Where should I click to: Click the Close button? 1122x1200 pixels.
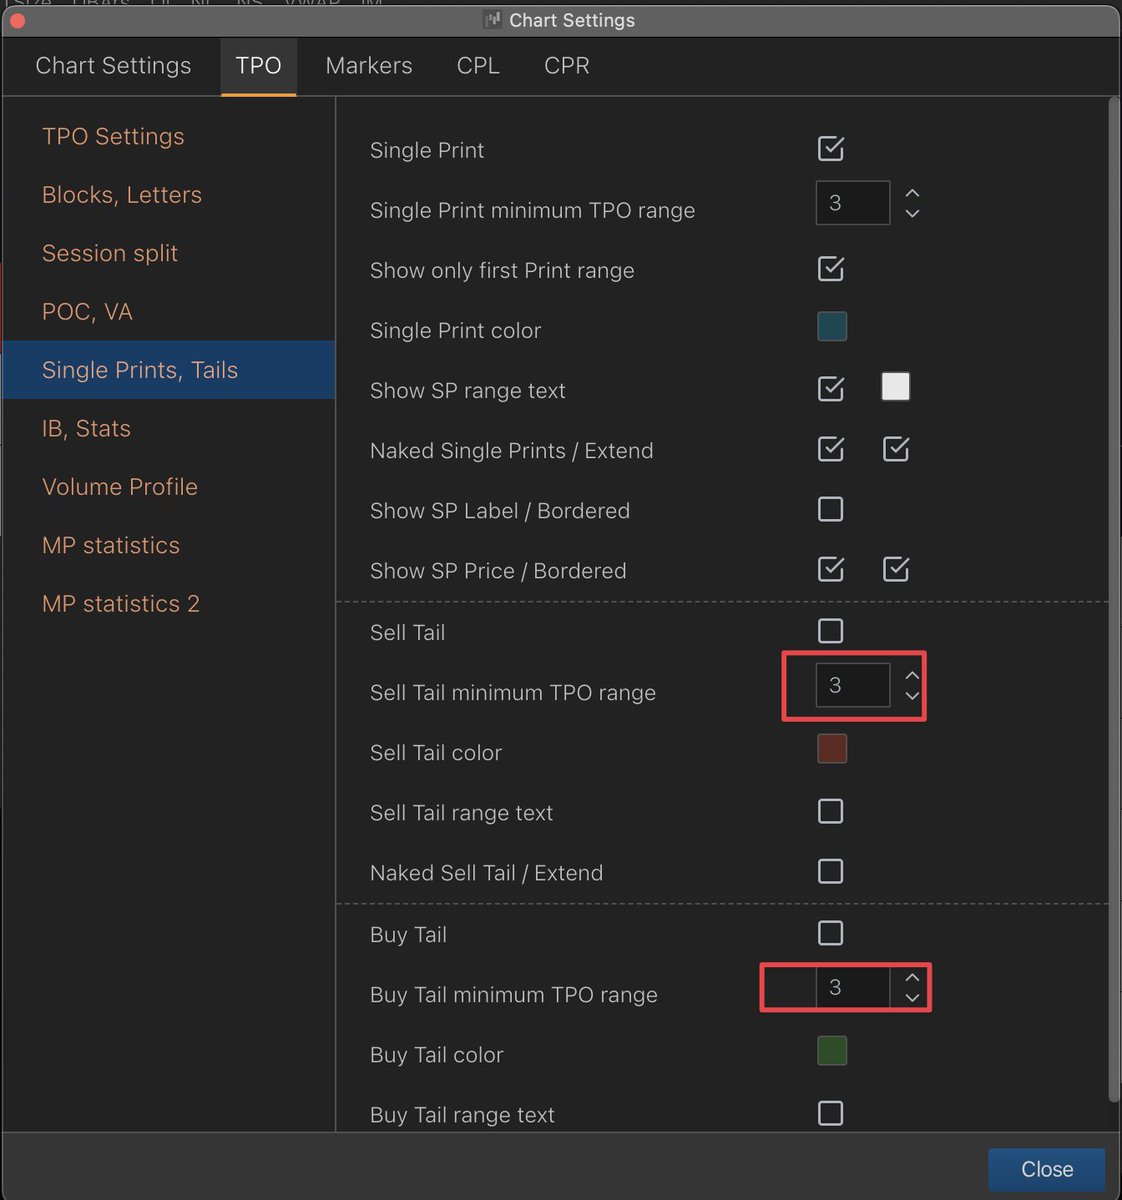click(x=1047, y=1169)
